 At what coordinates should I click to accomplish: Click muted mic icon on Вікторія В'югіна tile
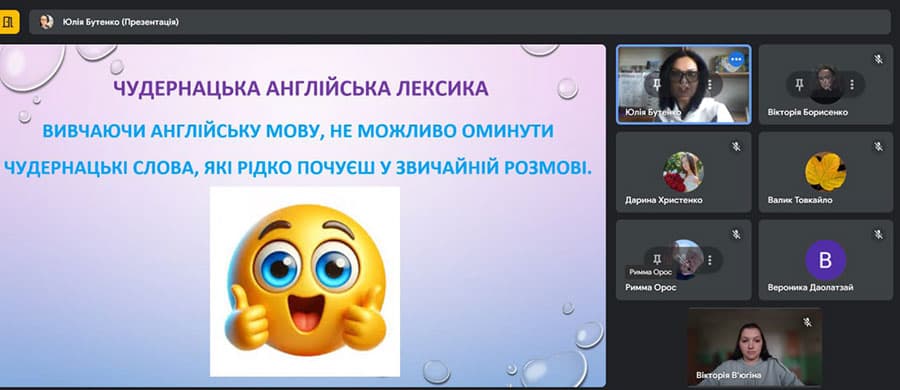pos(807,322)
